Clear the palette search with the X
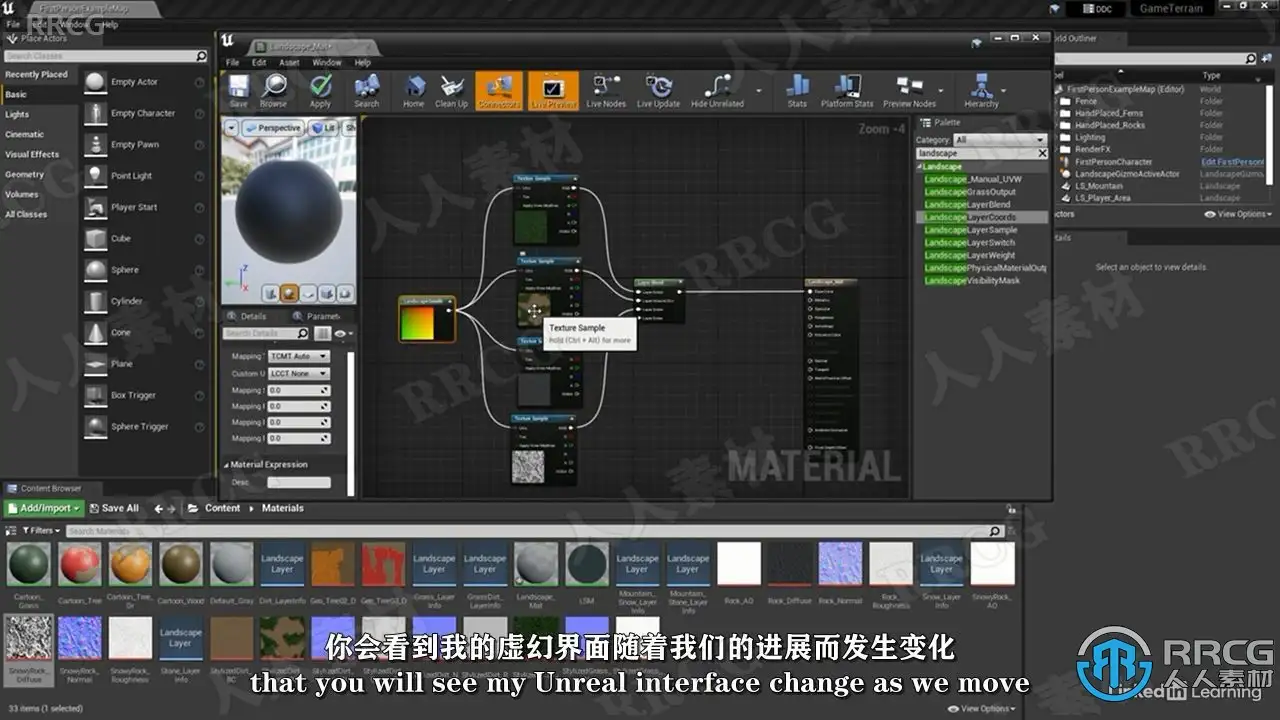This screenshot has width=1280, height=720. tap(1042, 153)
